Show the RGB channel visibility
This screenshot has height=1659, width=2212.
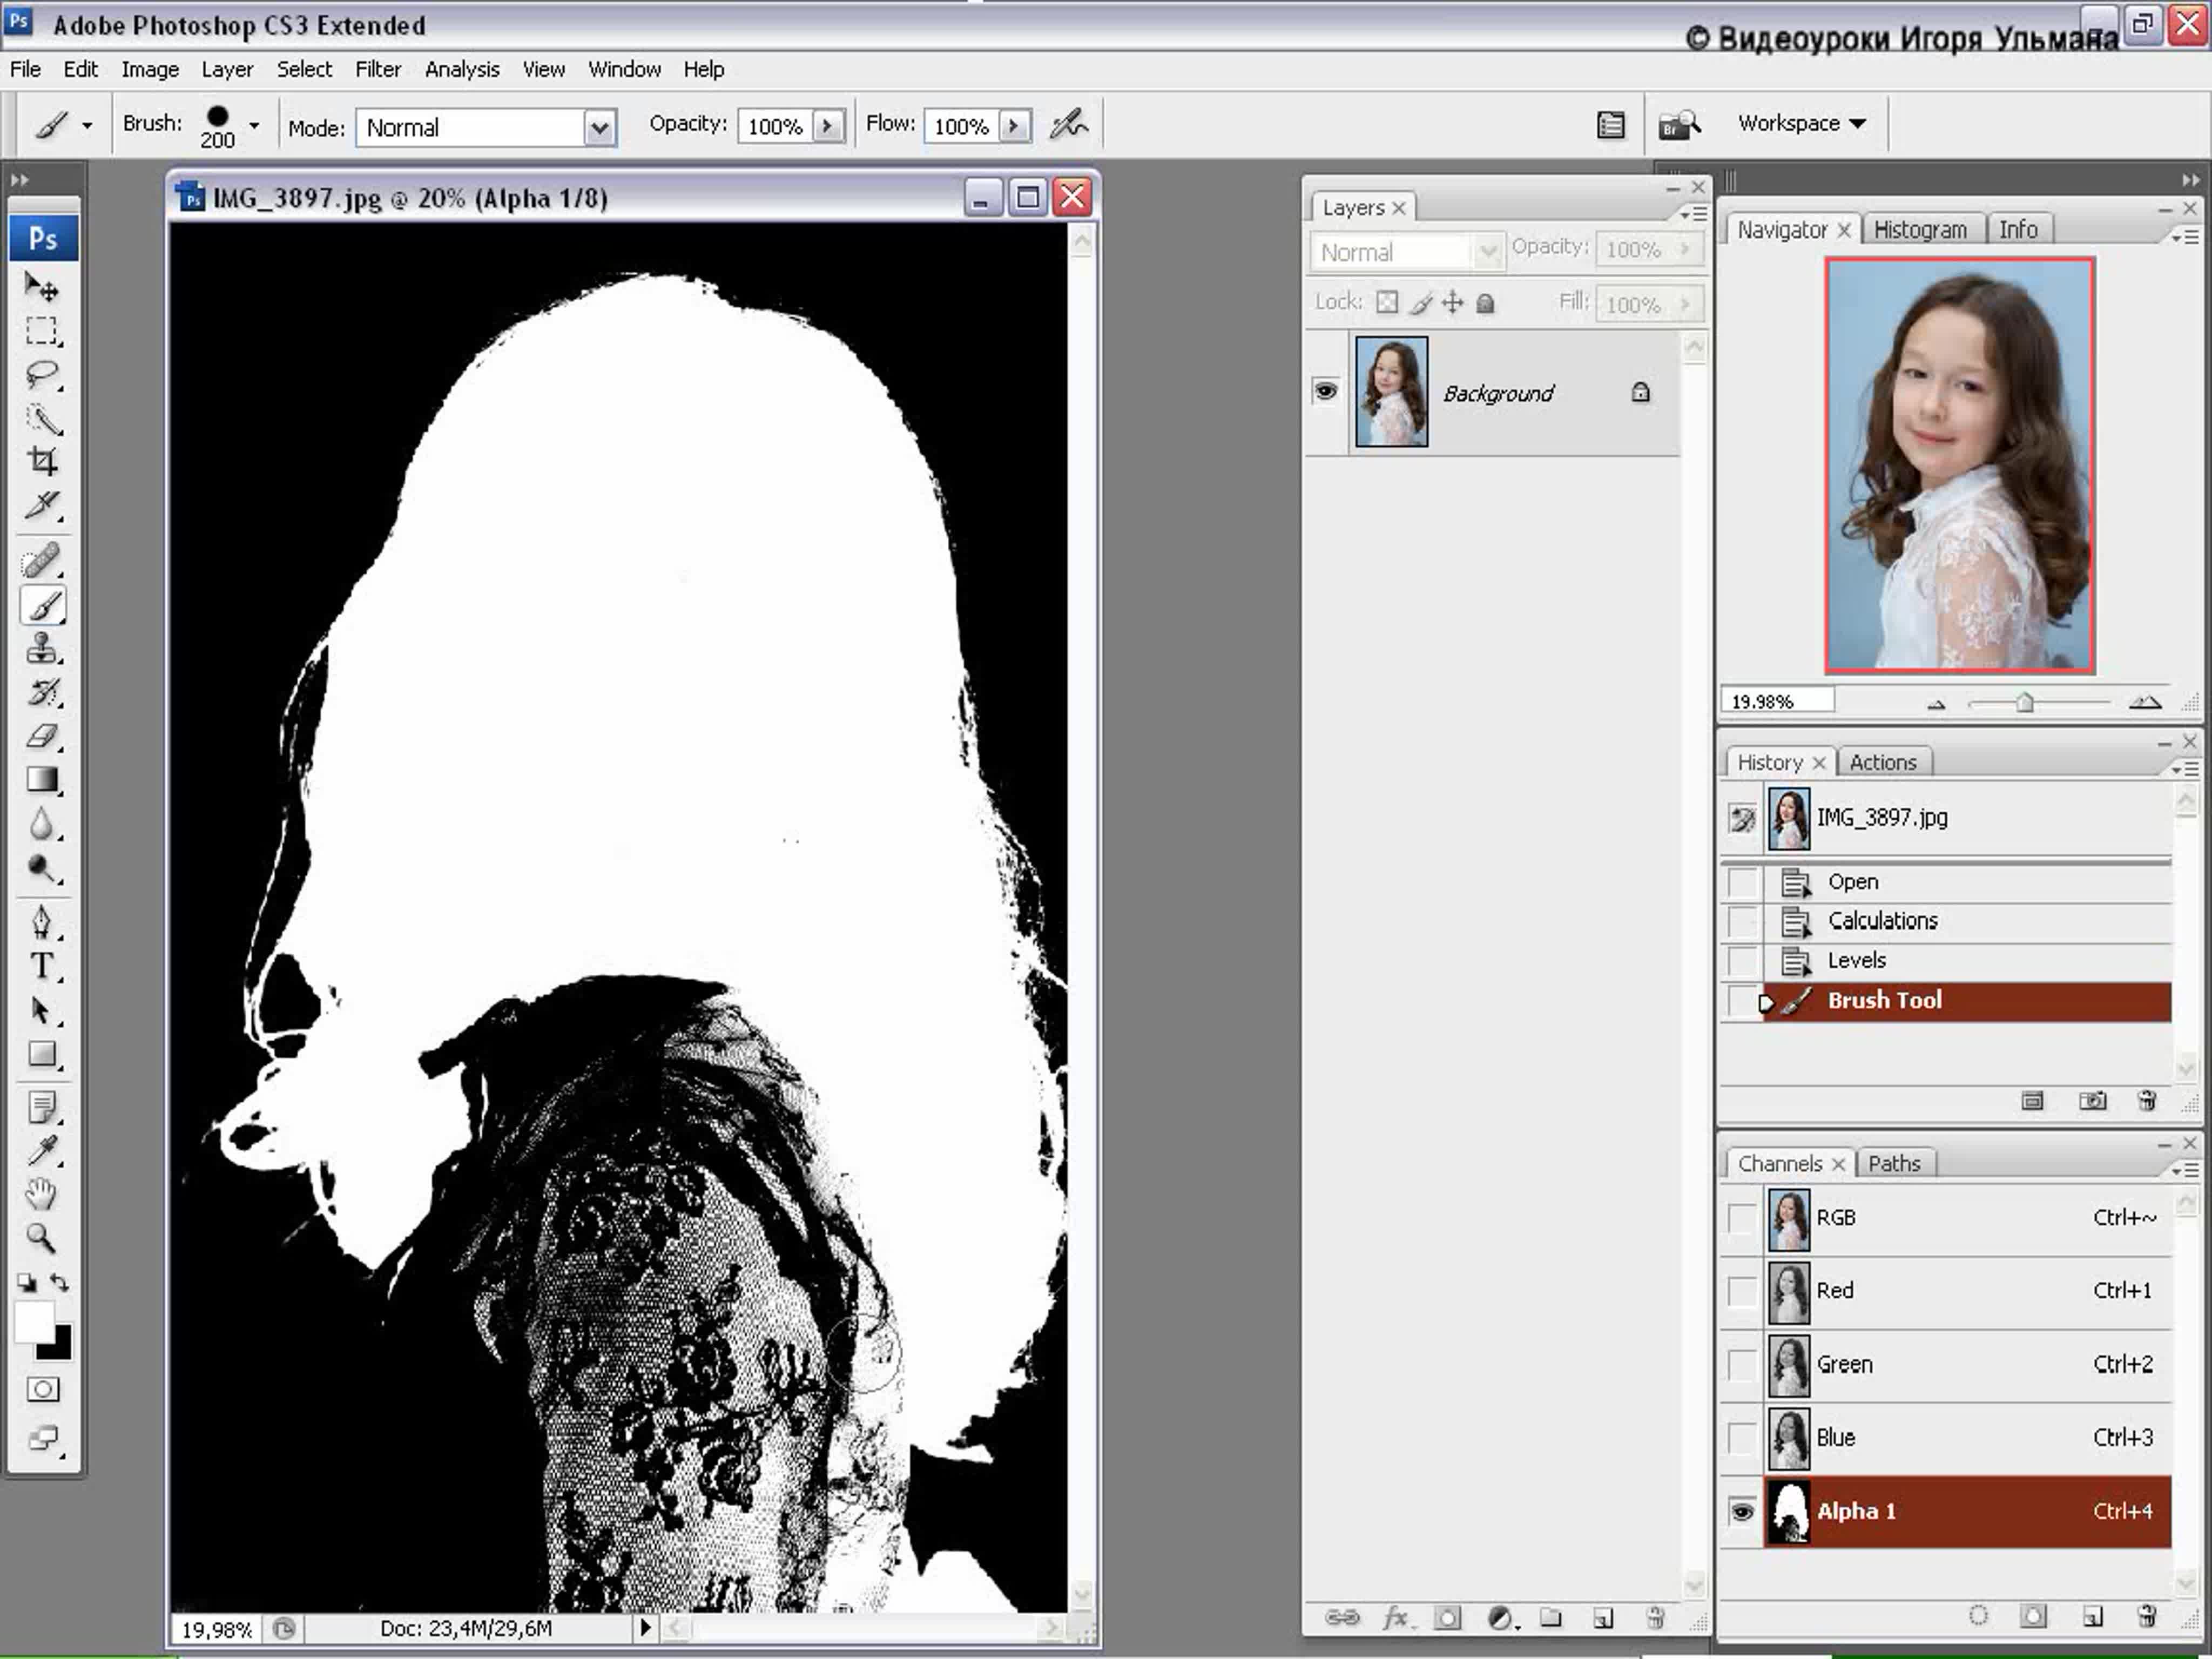(x=1741, y=1218)
